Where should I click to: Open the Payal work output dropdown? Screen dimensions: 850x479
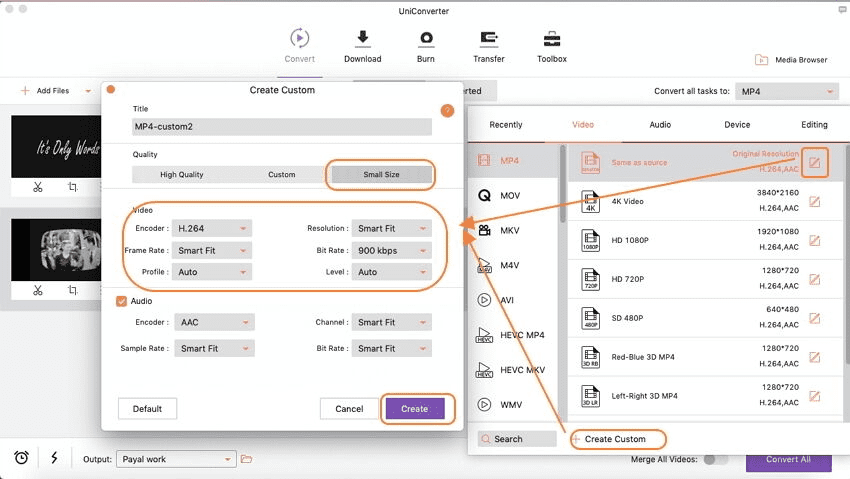click(x=174, y=459)
